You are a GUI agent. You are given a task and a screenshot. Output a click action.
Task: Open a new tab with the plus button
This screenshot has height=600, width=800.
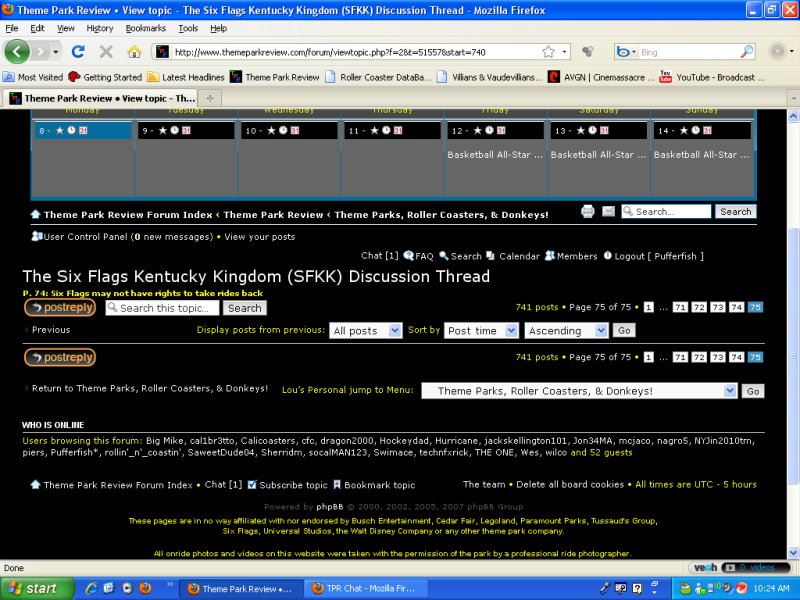210,98
